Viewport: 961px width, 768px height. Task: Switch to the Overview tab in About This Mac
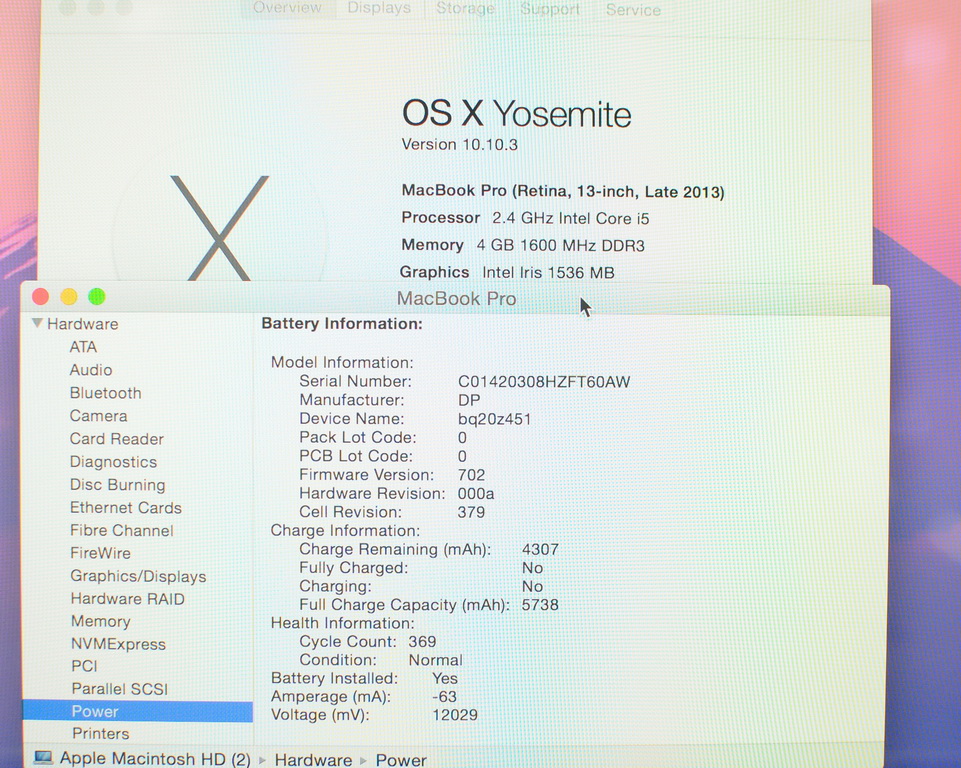pos(287,8)
